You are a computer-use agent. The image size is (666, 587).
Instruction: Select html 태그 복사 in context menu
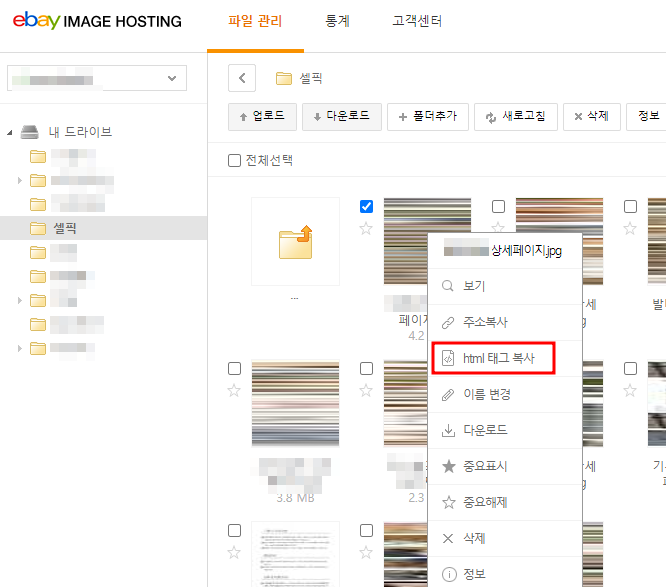pyautogui.click(x=505, y=358)
